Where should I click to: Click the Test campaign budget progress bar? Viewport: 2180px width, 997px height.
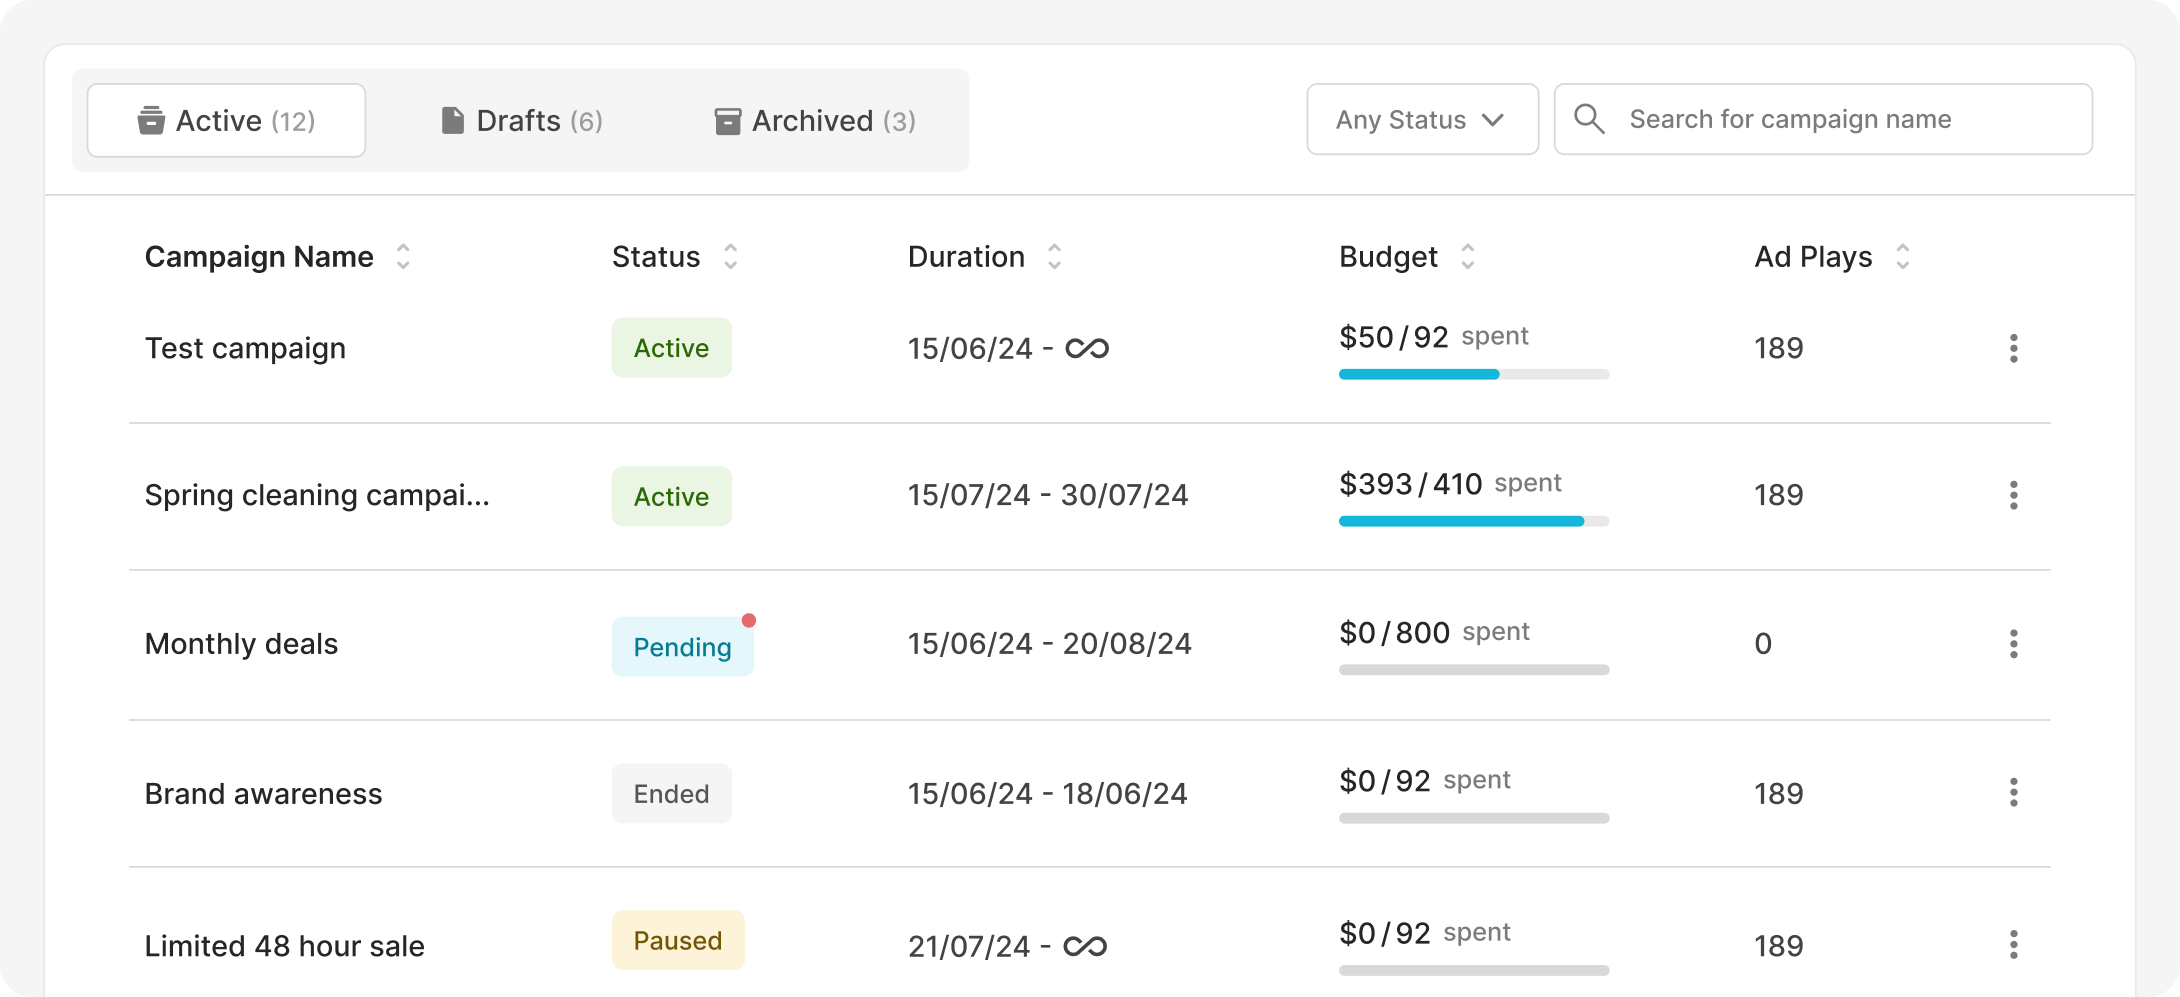1473,375
